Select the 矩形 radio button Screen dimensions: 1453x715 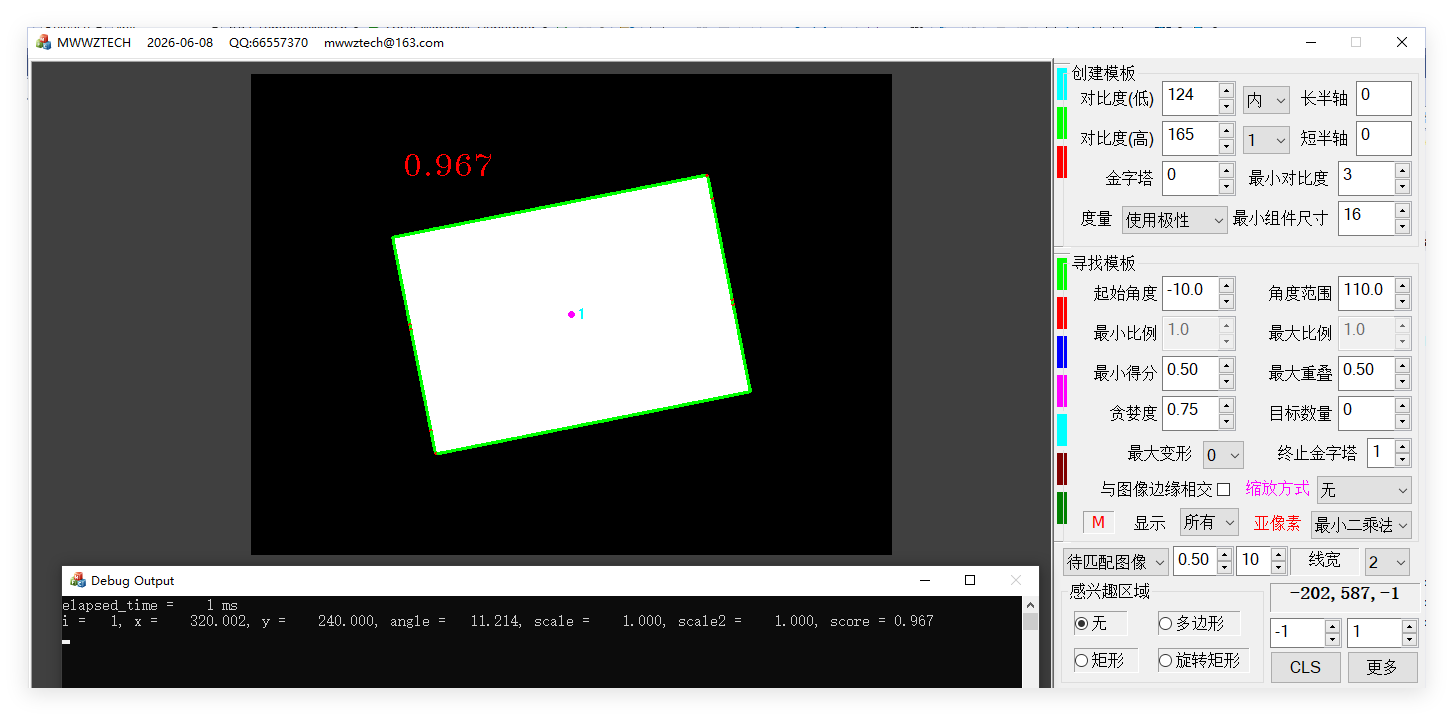point(1081,660)
